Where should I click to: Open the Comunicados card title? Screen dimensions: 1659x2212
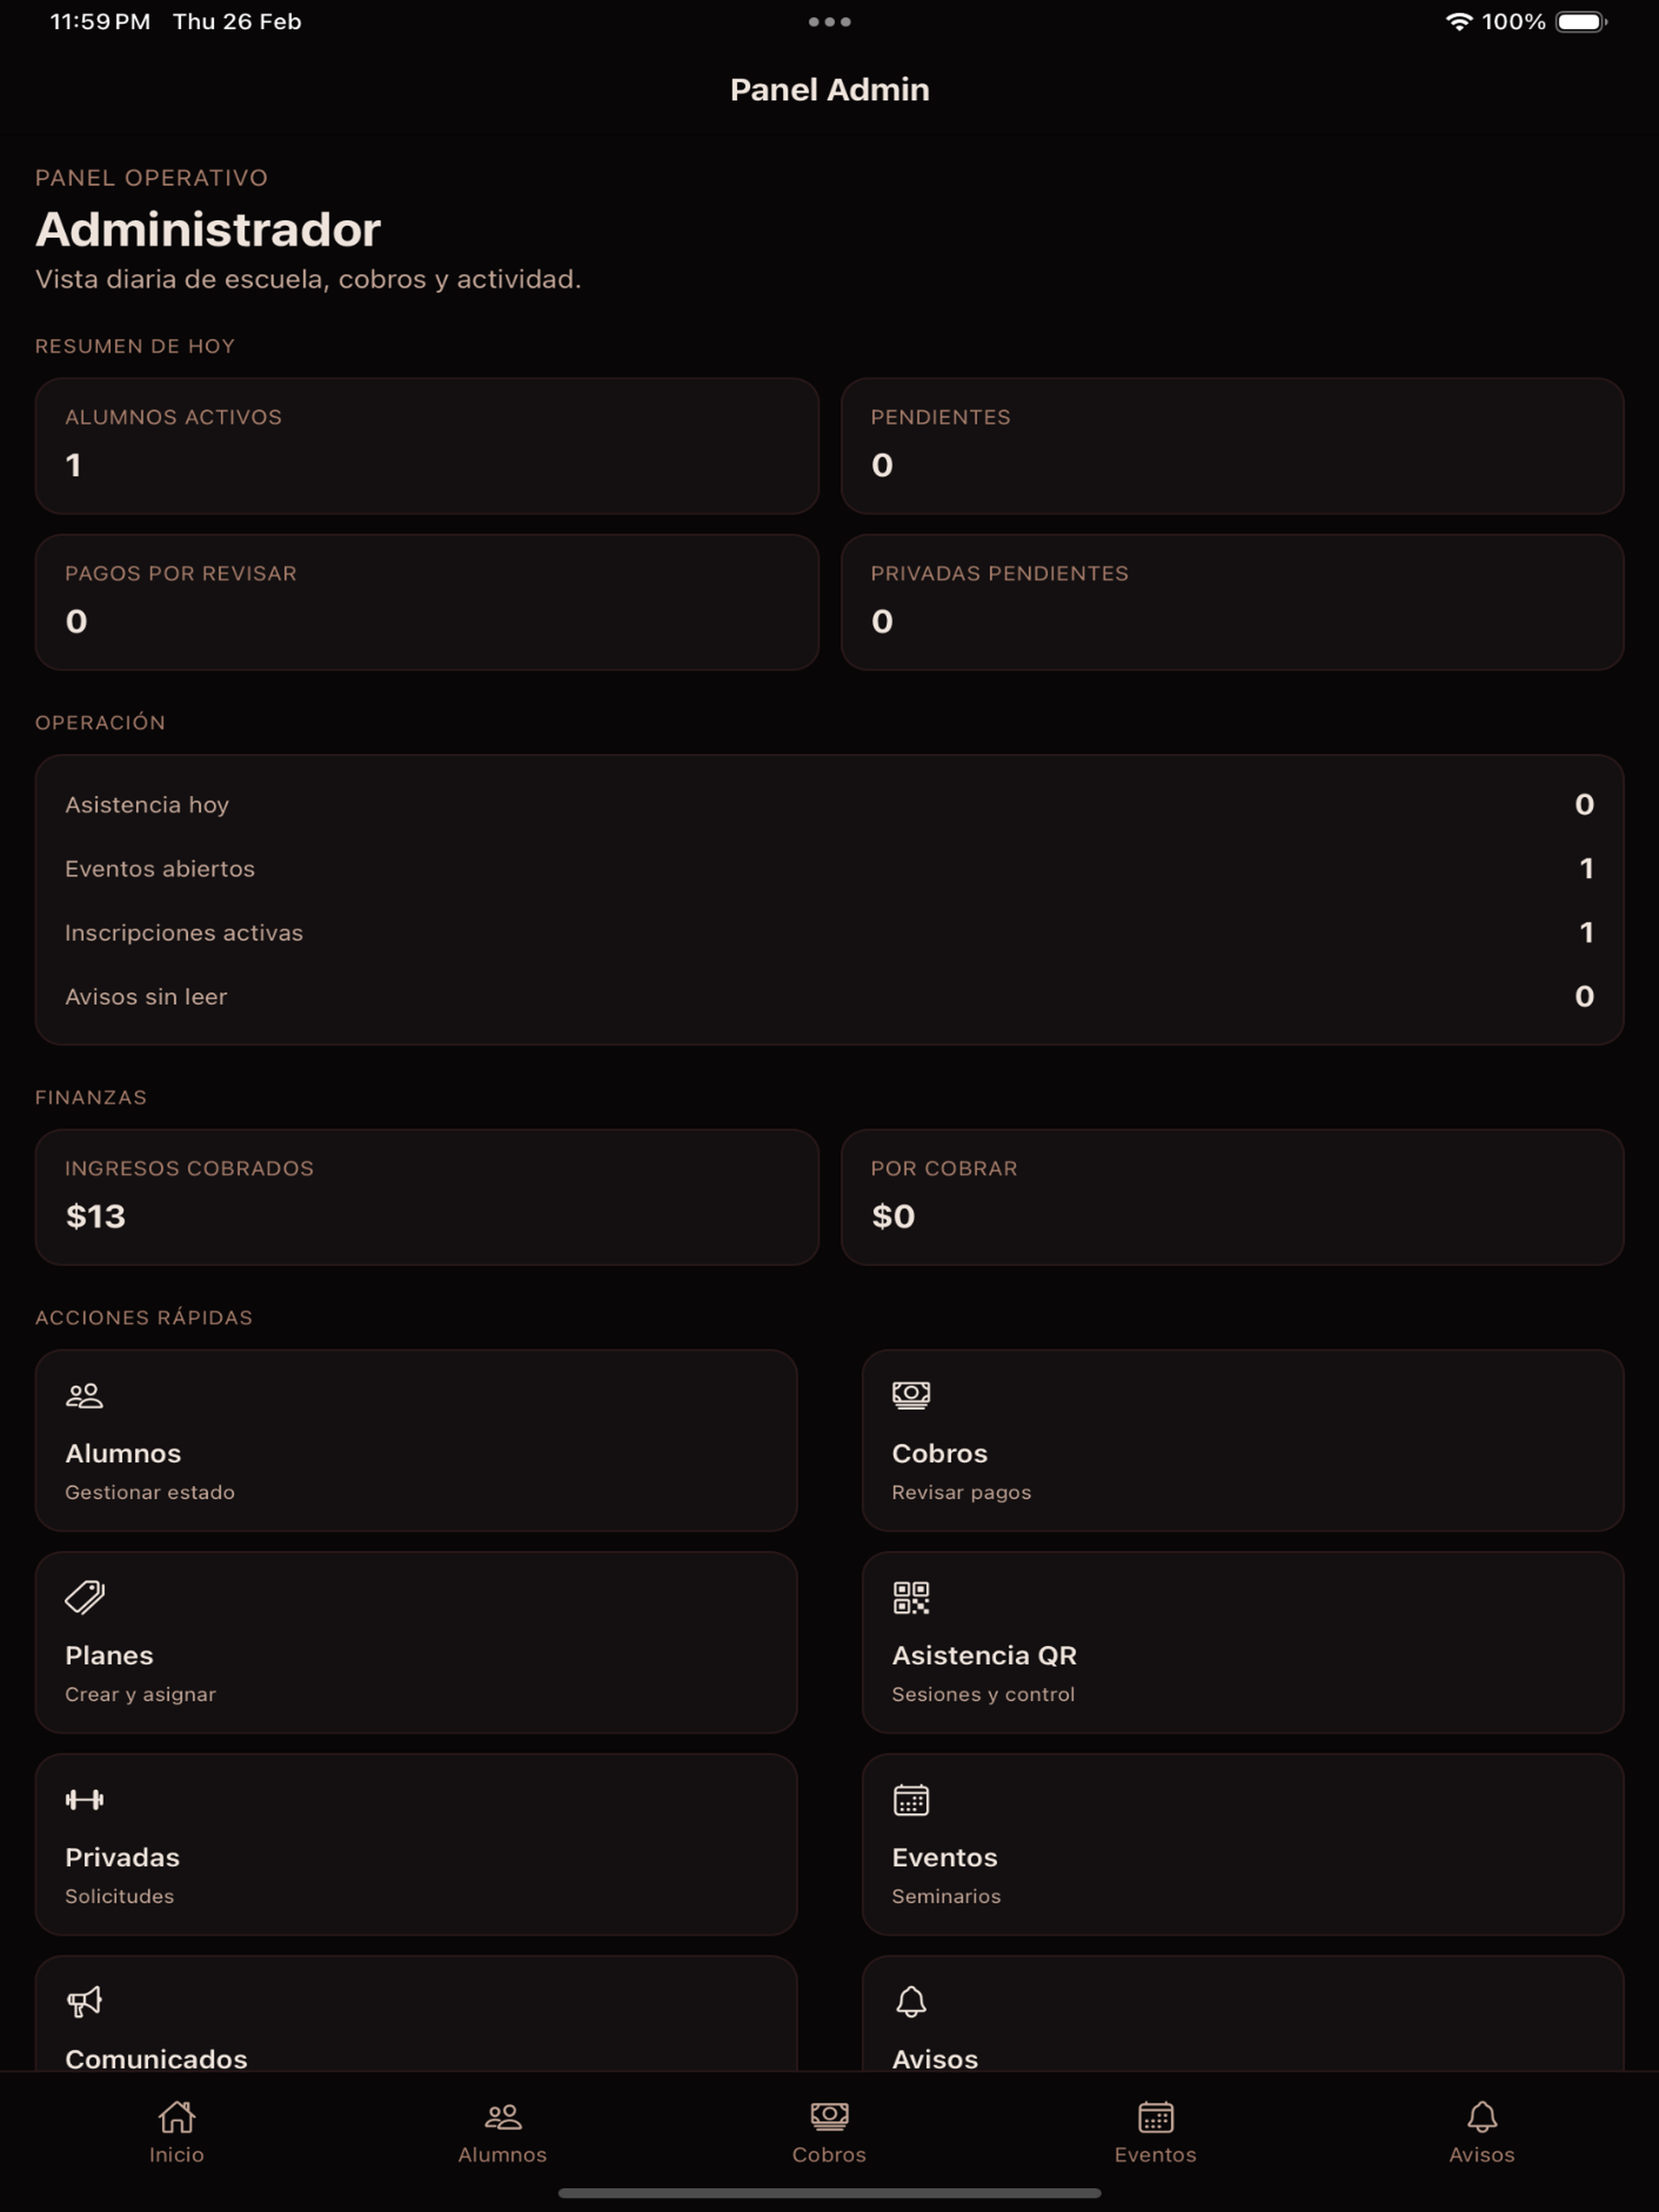pyautogui.click(x=156, y=2059)
